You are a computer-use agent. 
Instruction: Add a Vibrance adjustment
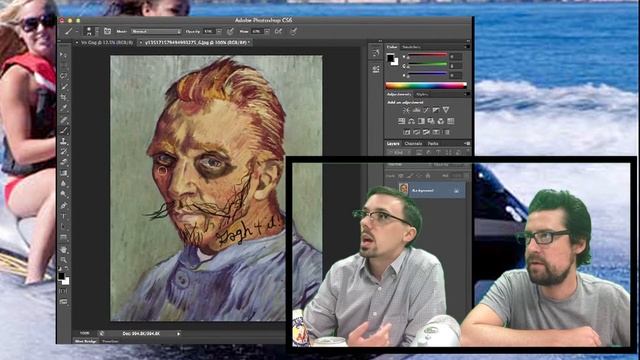(446, 110)
